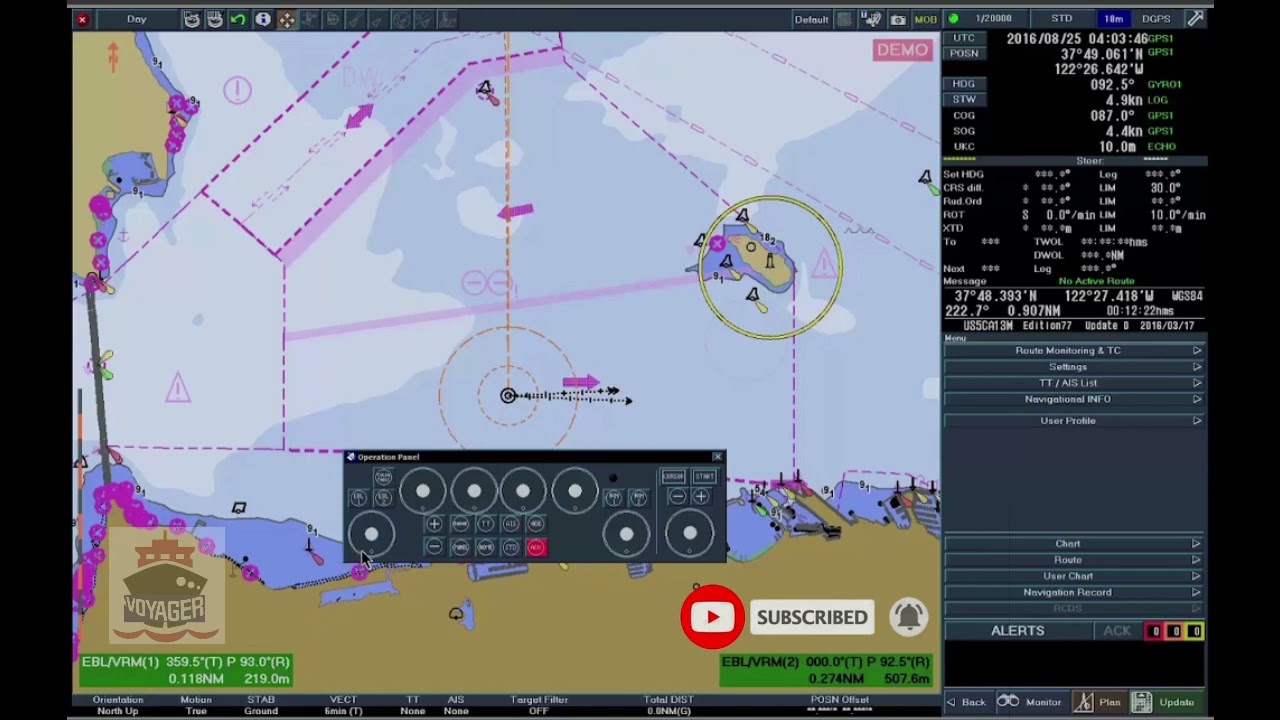This screenshot has height=720, width=1280.
Task: Open the information (i) query tool
Action: [262, 19]
